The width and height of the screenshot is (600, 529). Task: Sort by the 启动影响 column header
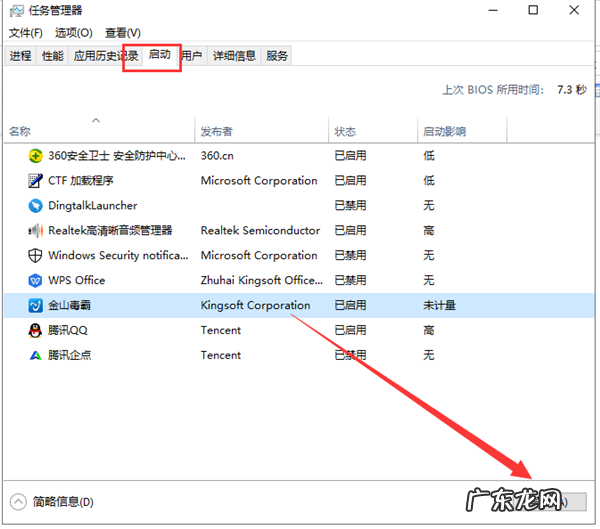(x=462, y=131)
